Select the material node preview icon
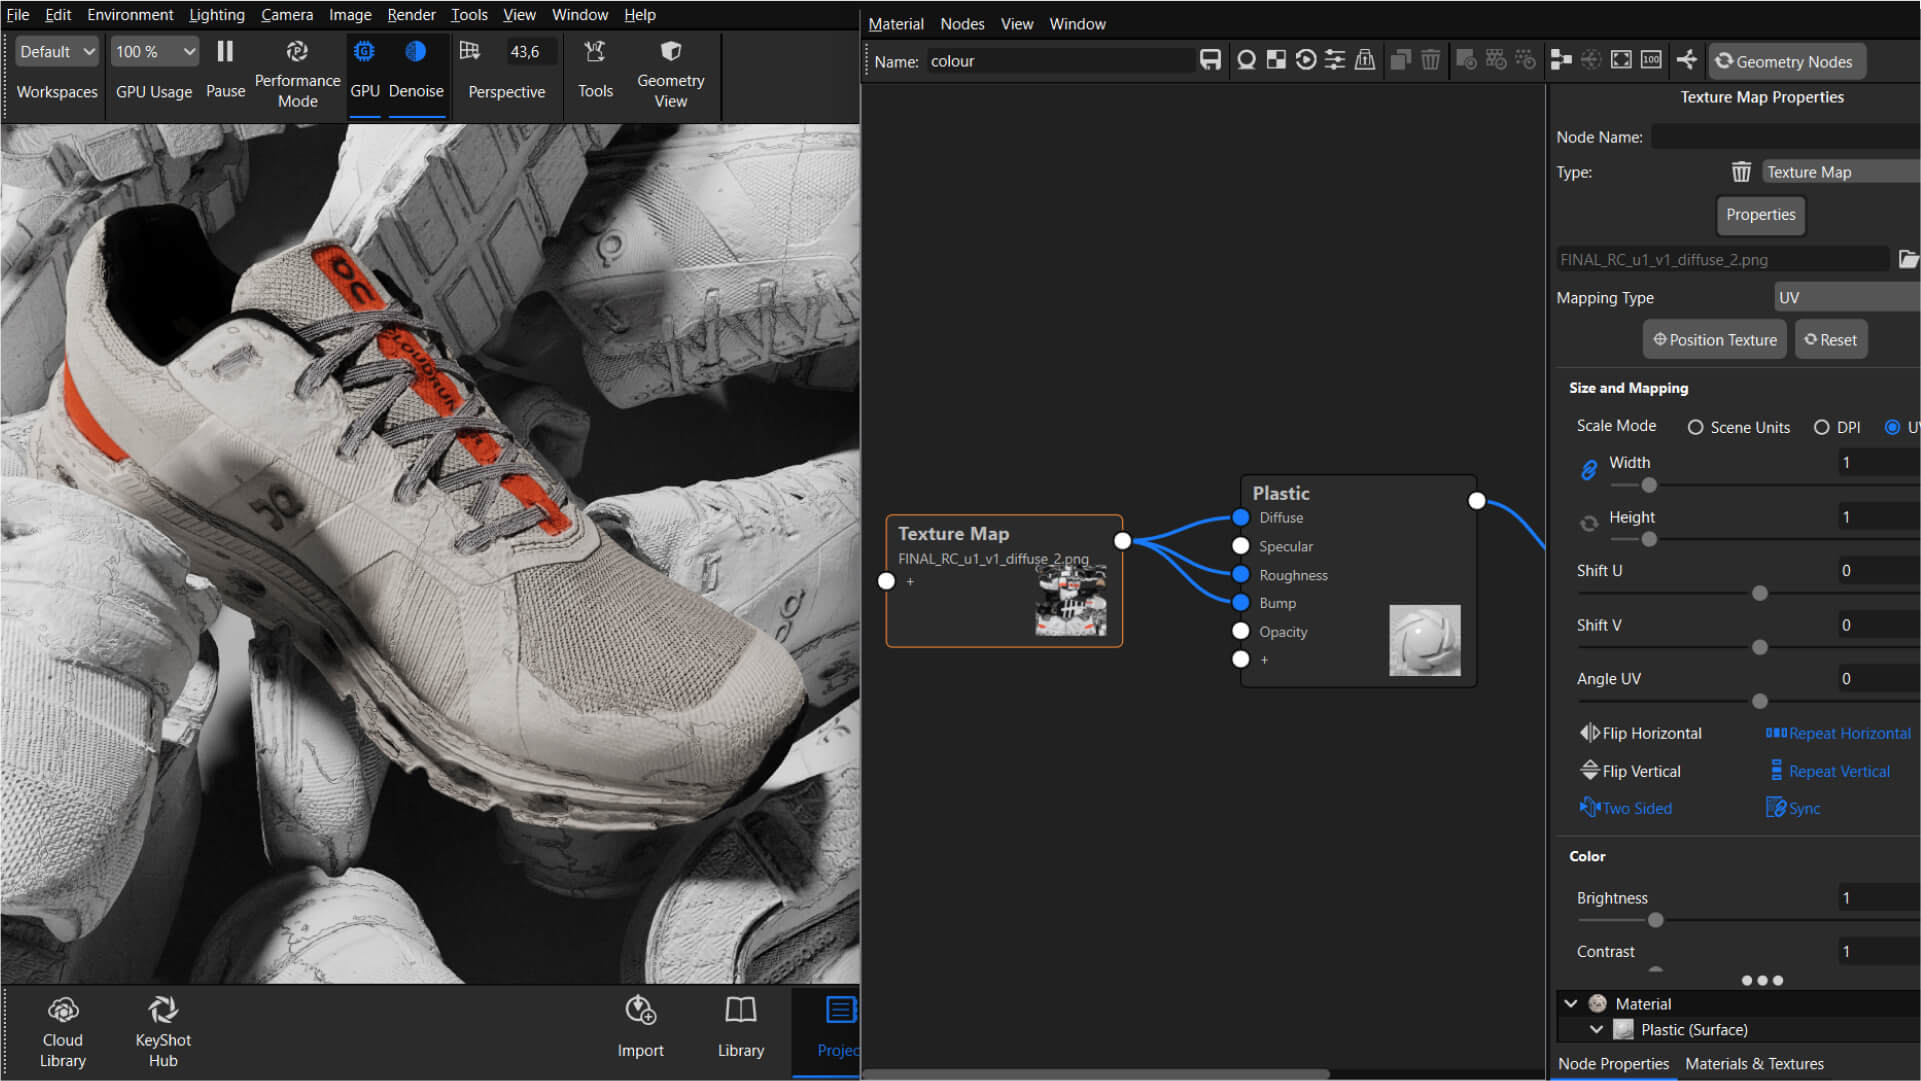This screenshot has height=1081, width=1921. tap(1246, 60)
